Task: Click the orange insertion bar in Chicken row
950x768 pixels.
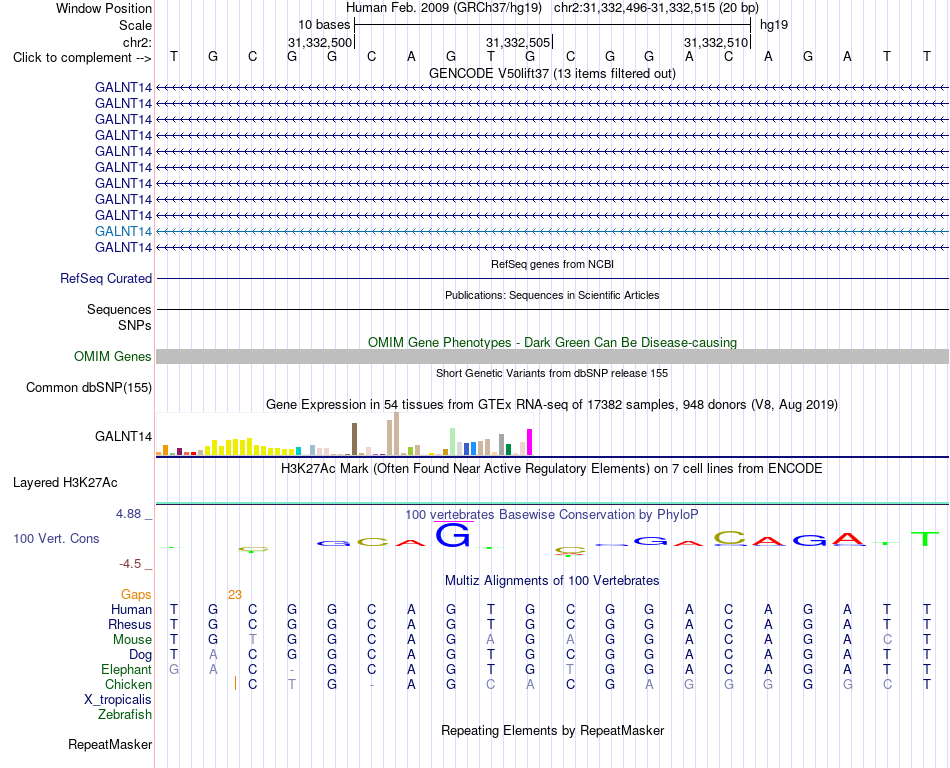Action: point(235,684)
